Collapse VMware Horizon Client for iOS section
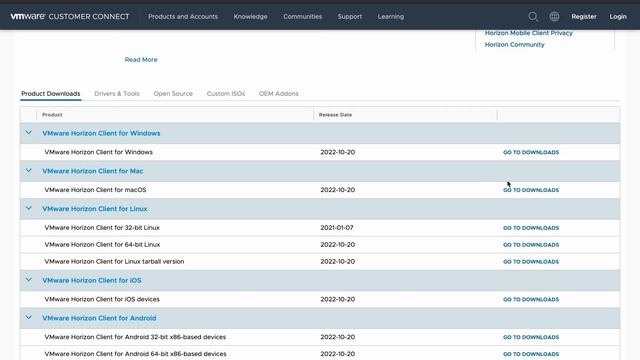The image size is (640, 360). coord(29,280)
